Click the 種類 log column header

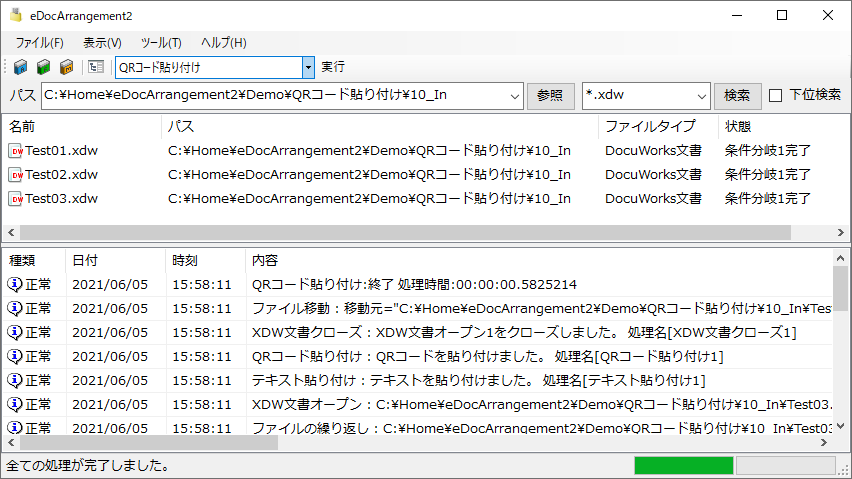34,261
